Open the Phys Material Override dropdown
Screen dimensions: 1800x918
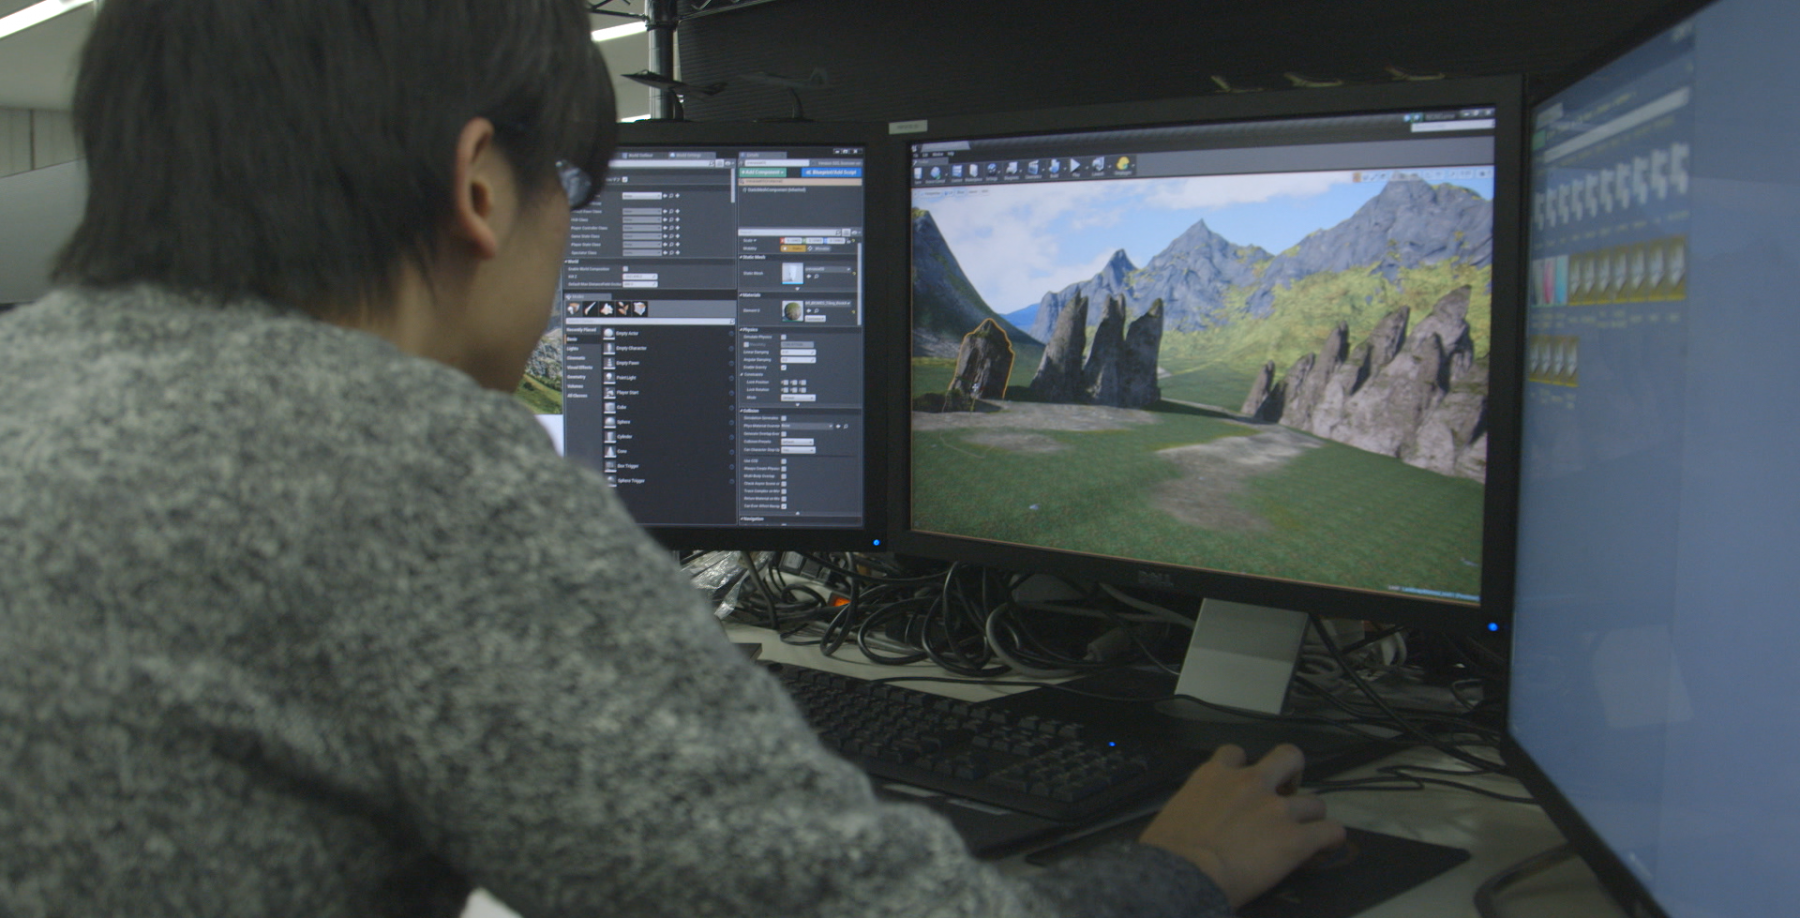click(806, 426)
